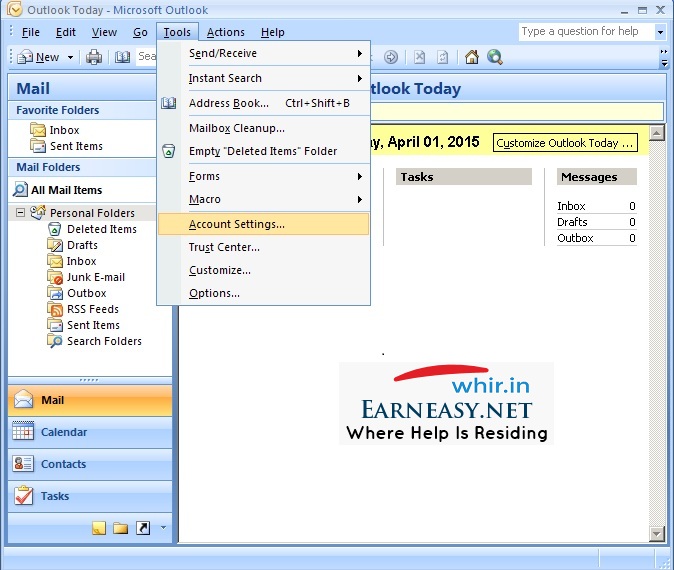The width and height of the screenshot is (674, 570).
Task: Open the Shortcuts arrow icon
Action: pyautogui.click(x=143, y=528)
